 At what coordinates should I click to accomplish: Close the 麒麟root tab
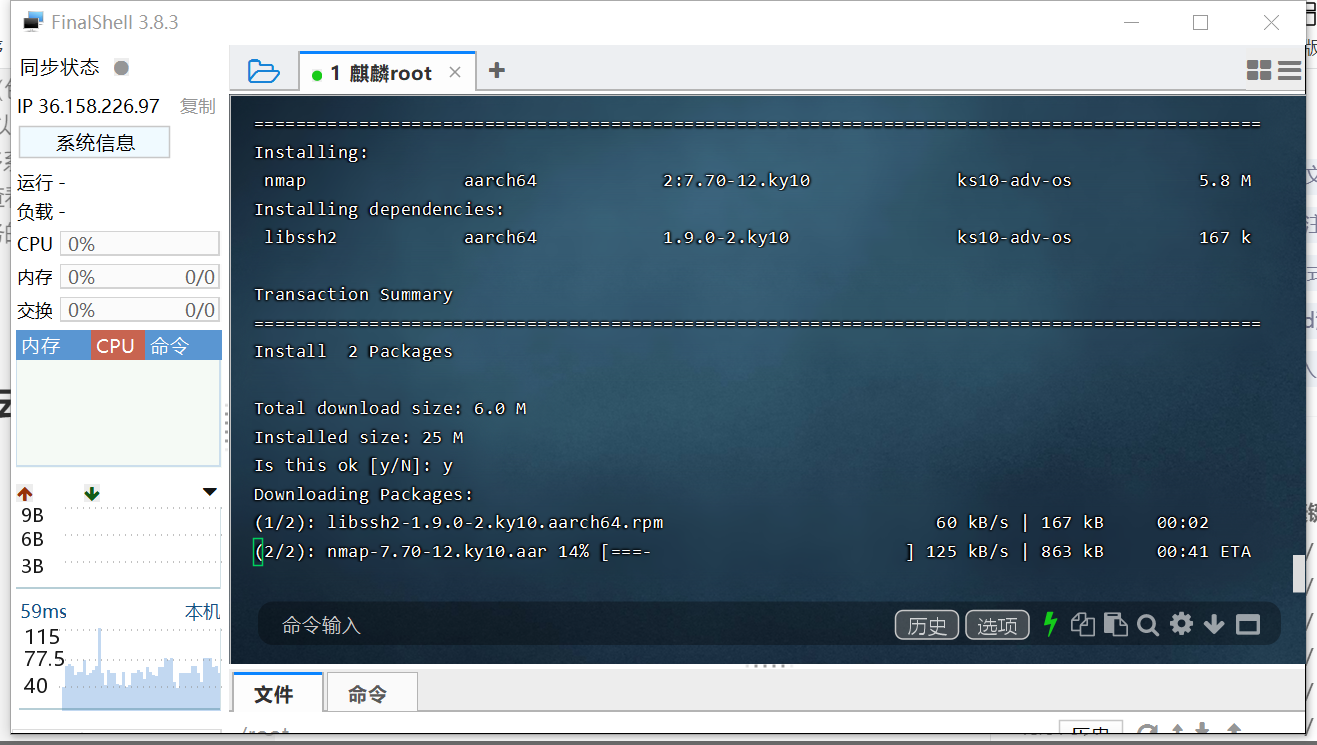coord(455,72)
